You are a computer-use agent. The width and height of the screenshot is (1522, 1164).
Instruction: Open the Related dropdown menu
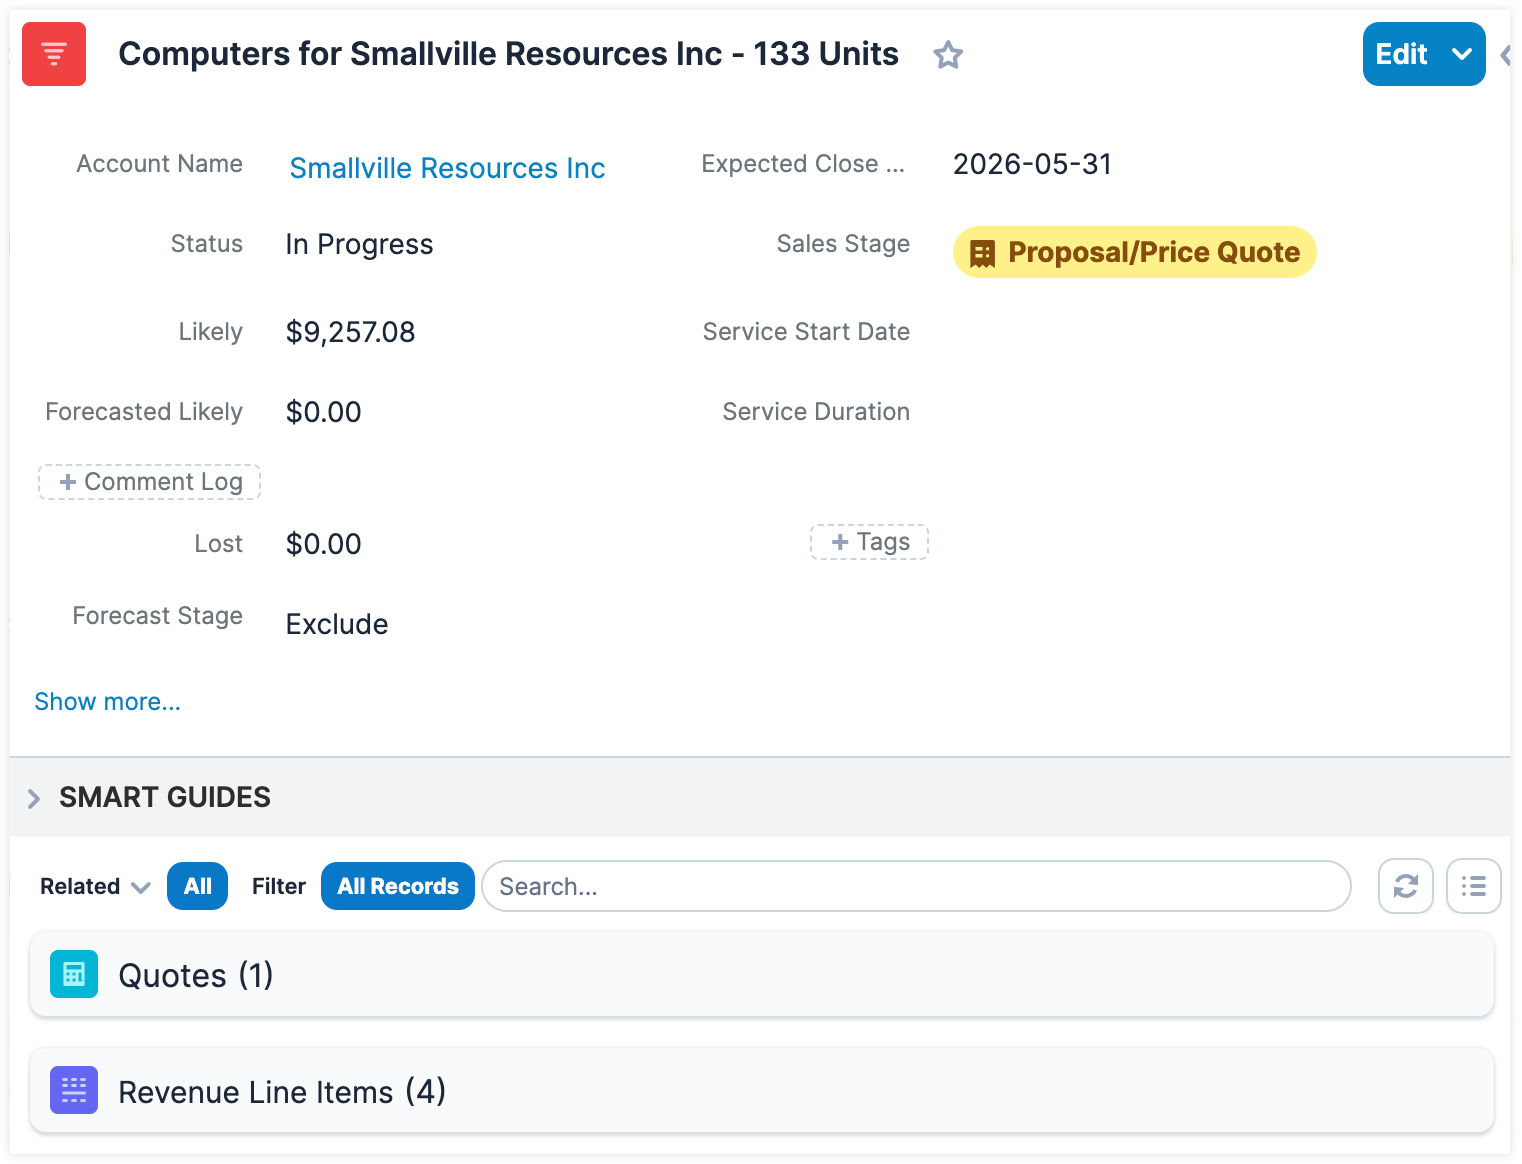[95, 886]
